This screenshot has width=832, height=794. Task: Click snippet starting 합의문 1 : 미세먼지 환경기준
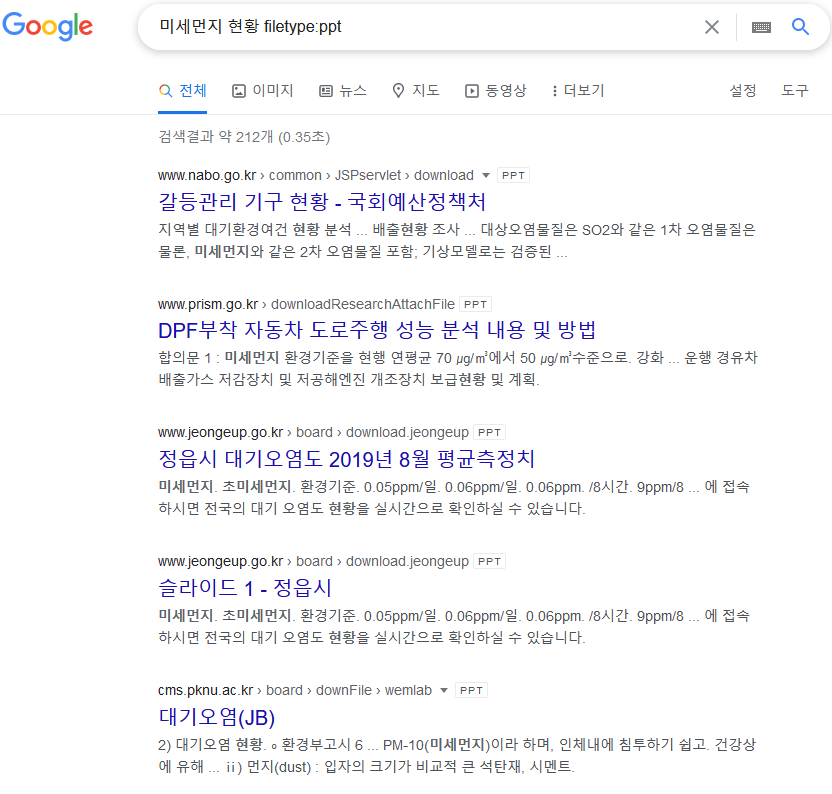[x=457, y=369]
